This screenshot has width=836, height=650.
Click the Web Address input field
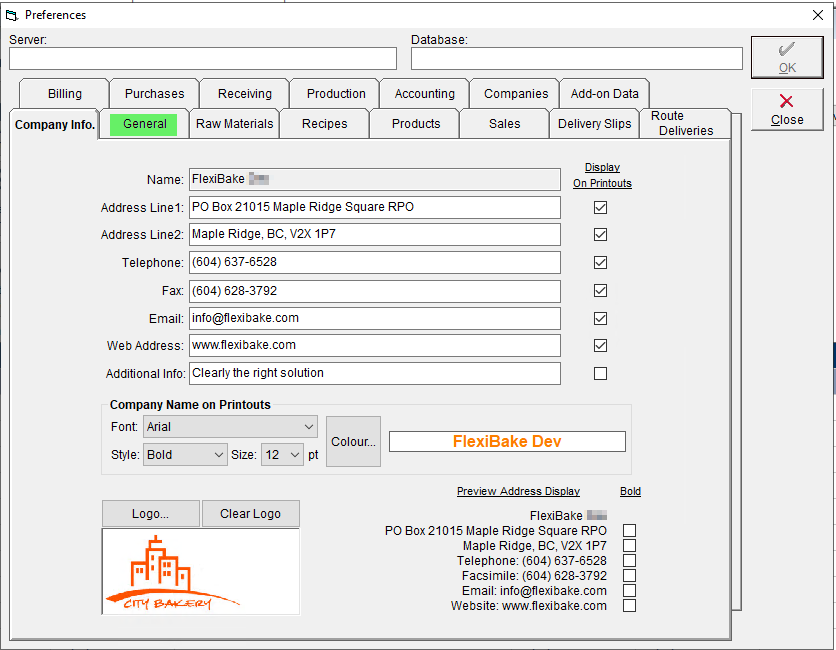point(375,346)
